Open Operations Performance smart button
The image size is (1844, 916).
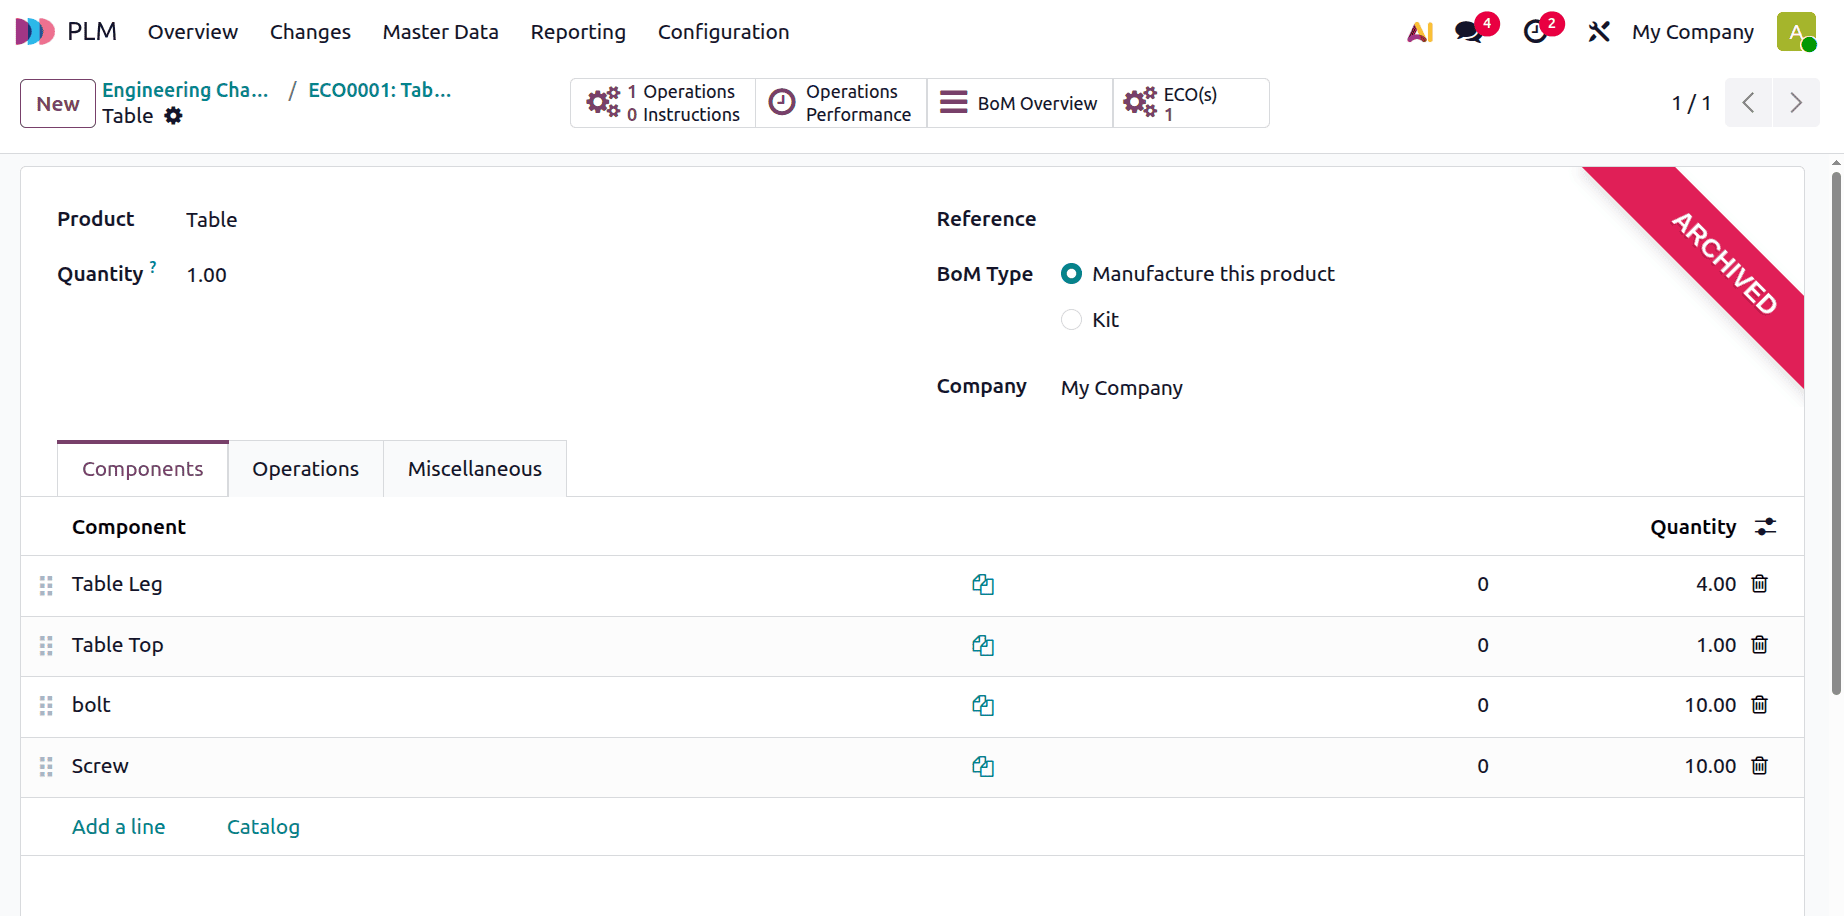pos(841,103)
